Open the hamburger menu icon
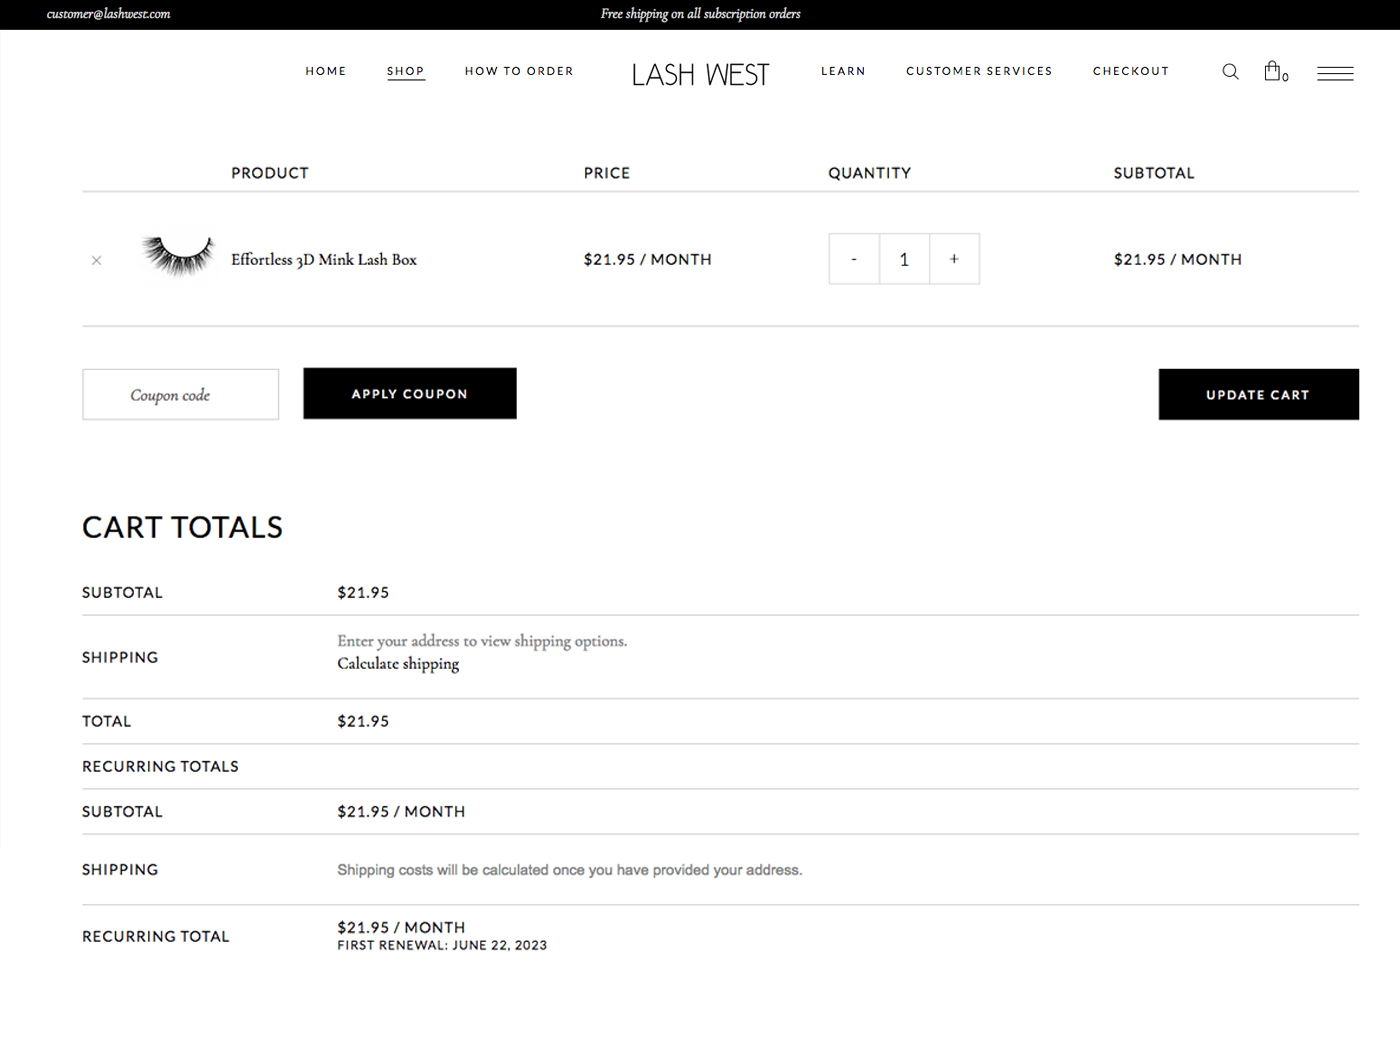The height and width of the screenshot is (1052, 1400). 1334,73
